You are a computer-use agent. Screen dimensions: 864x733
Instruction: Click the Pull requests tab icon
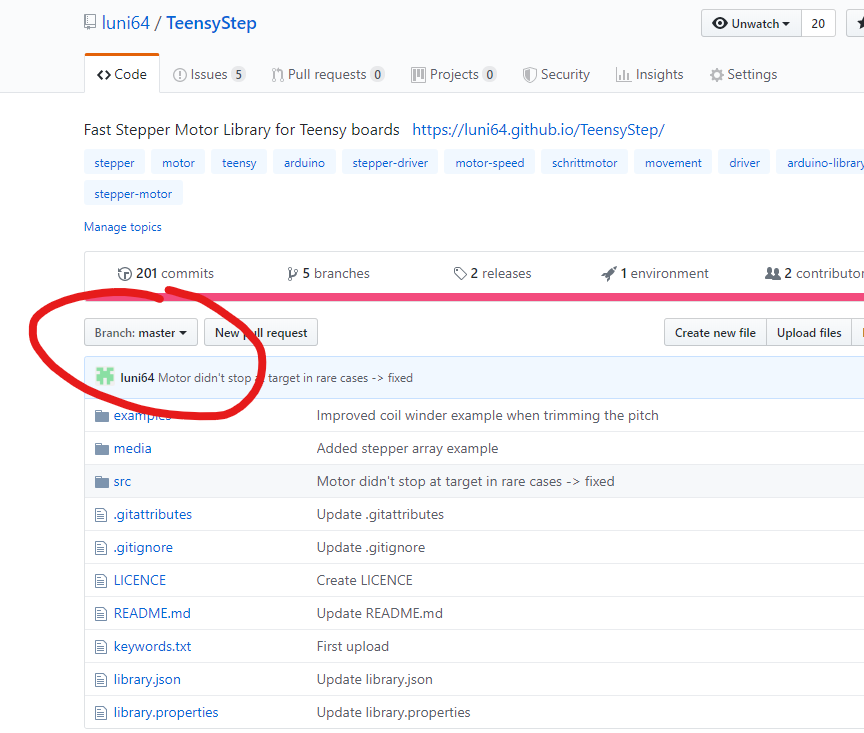278,75
